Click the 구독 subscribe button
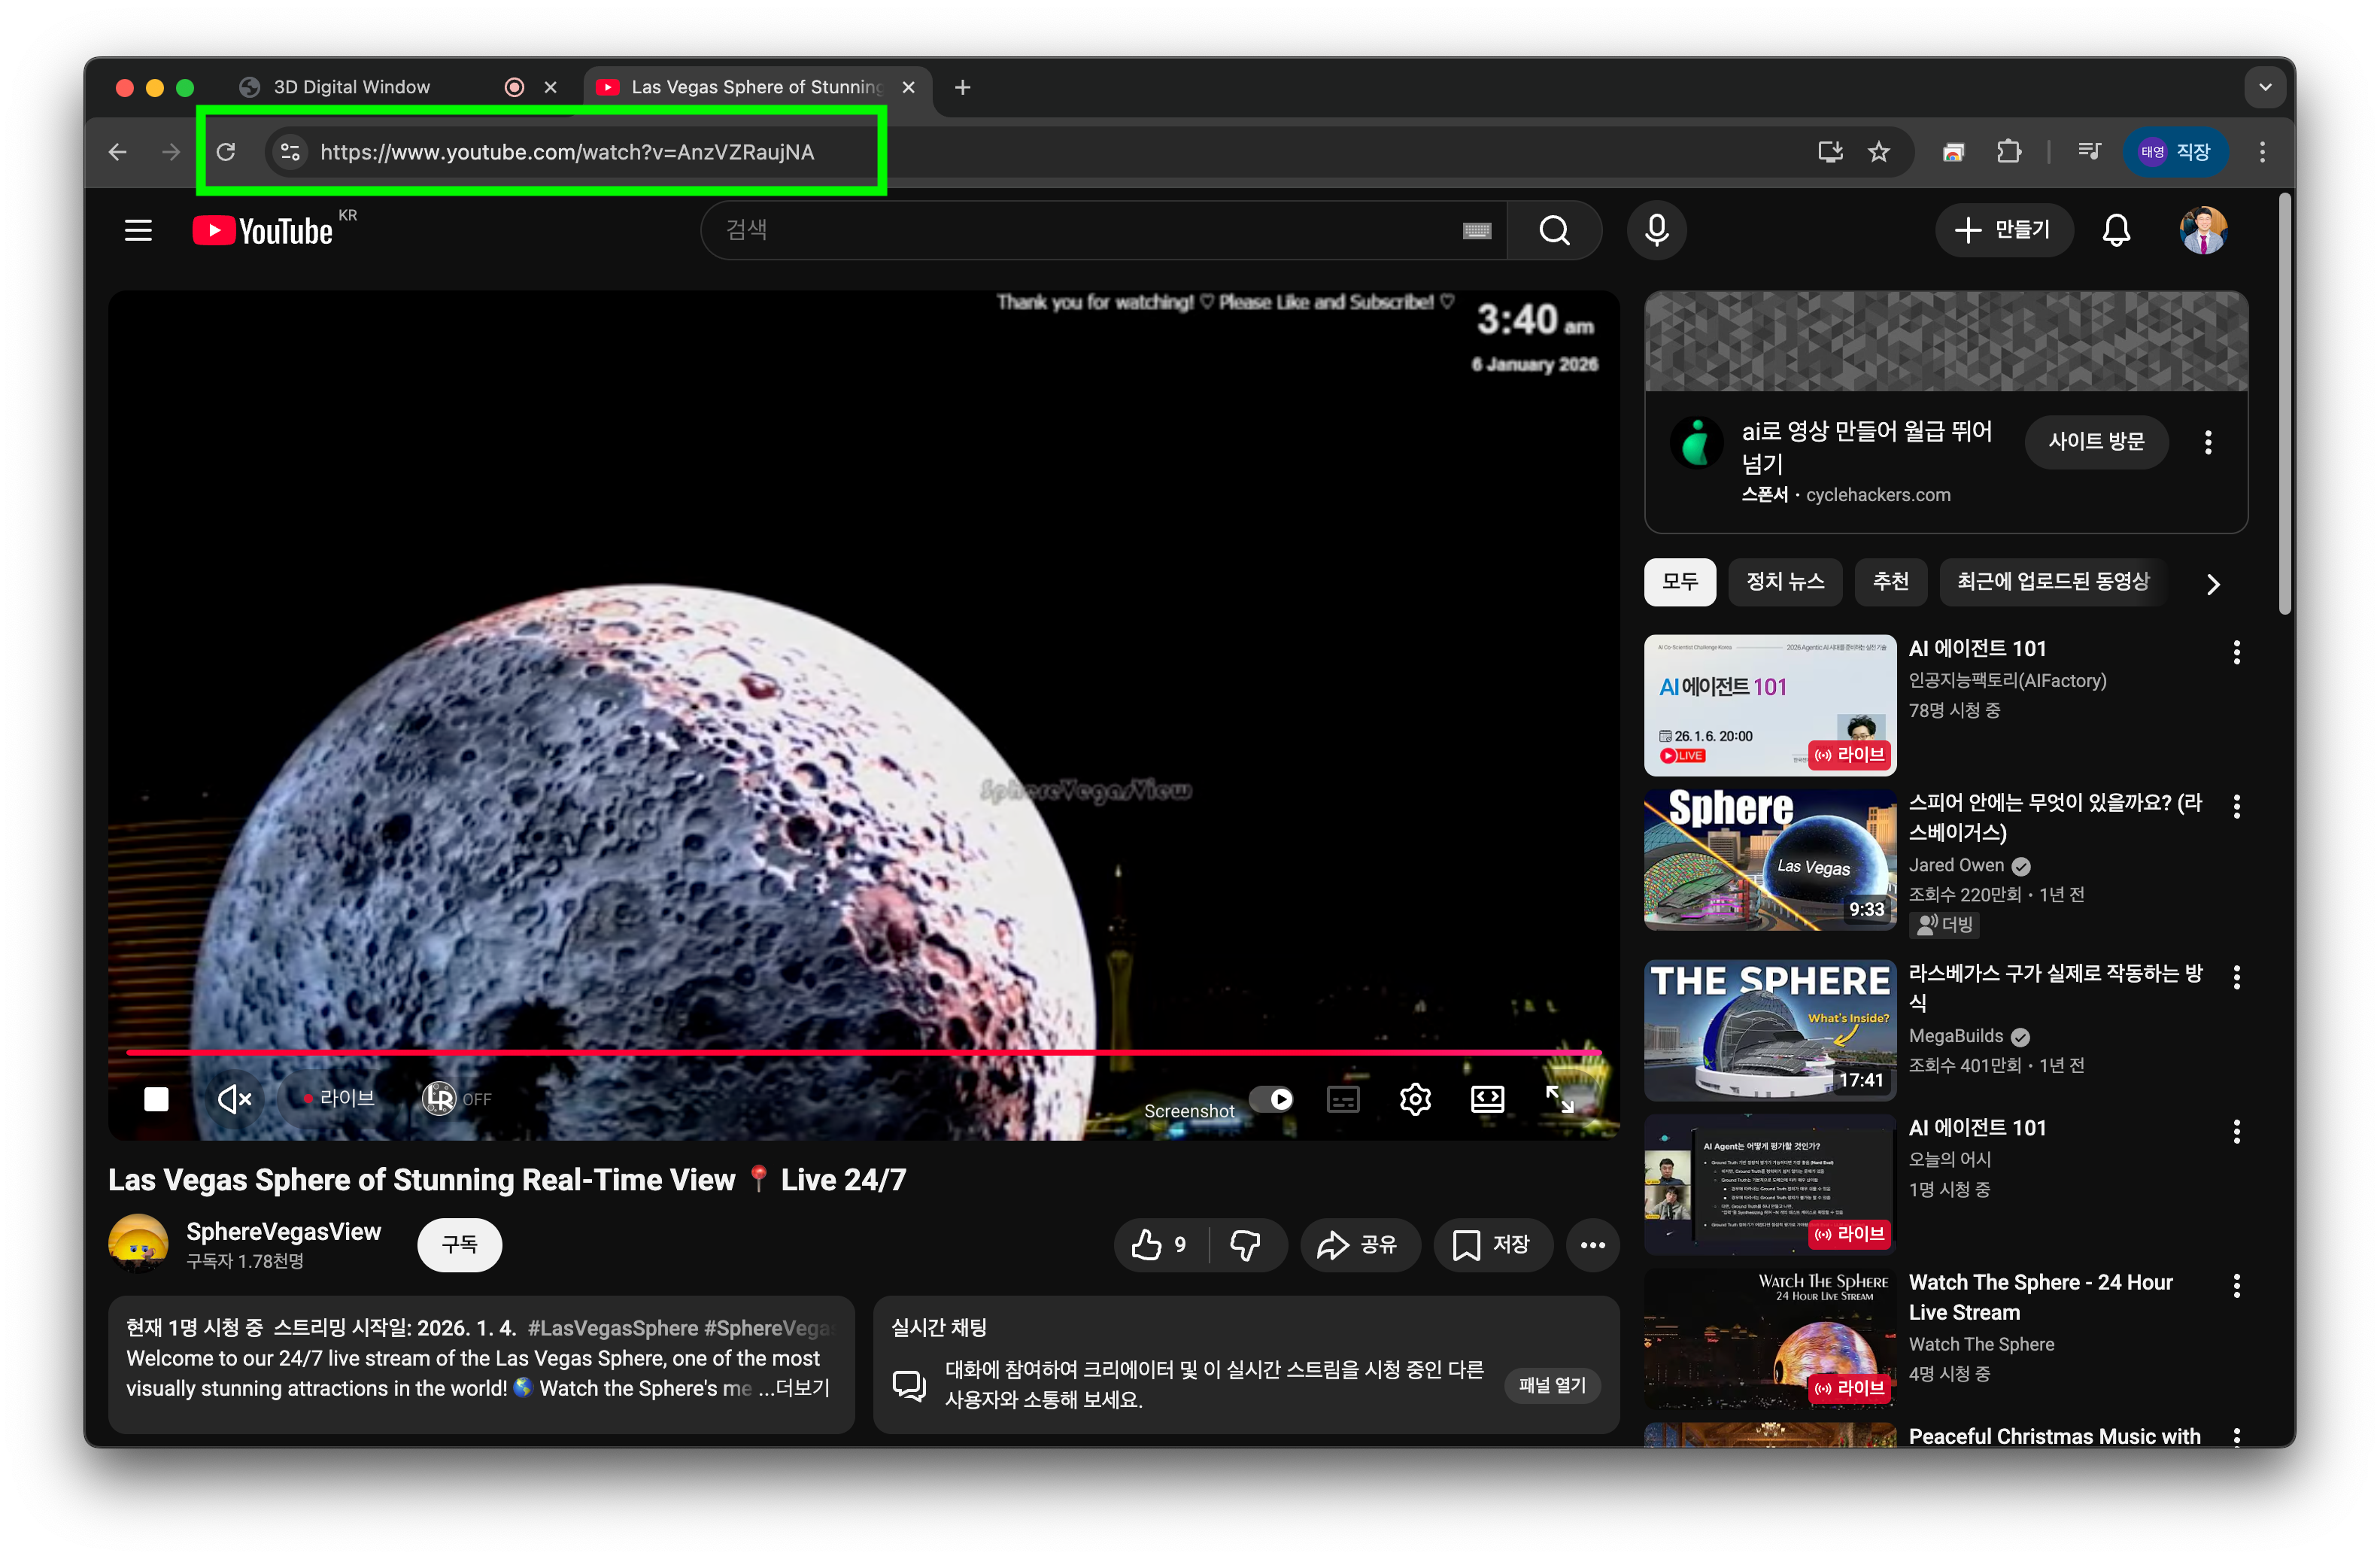The width and height of the screenshot is (2380, 1559). [x=459, y=1245]
